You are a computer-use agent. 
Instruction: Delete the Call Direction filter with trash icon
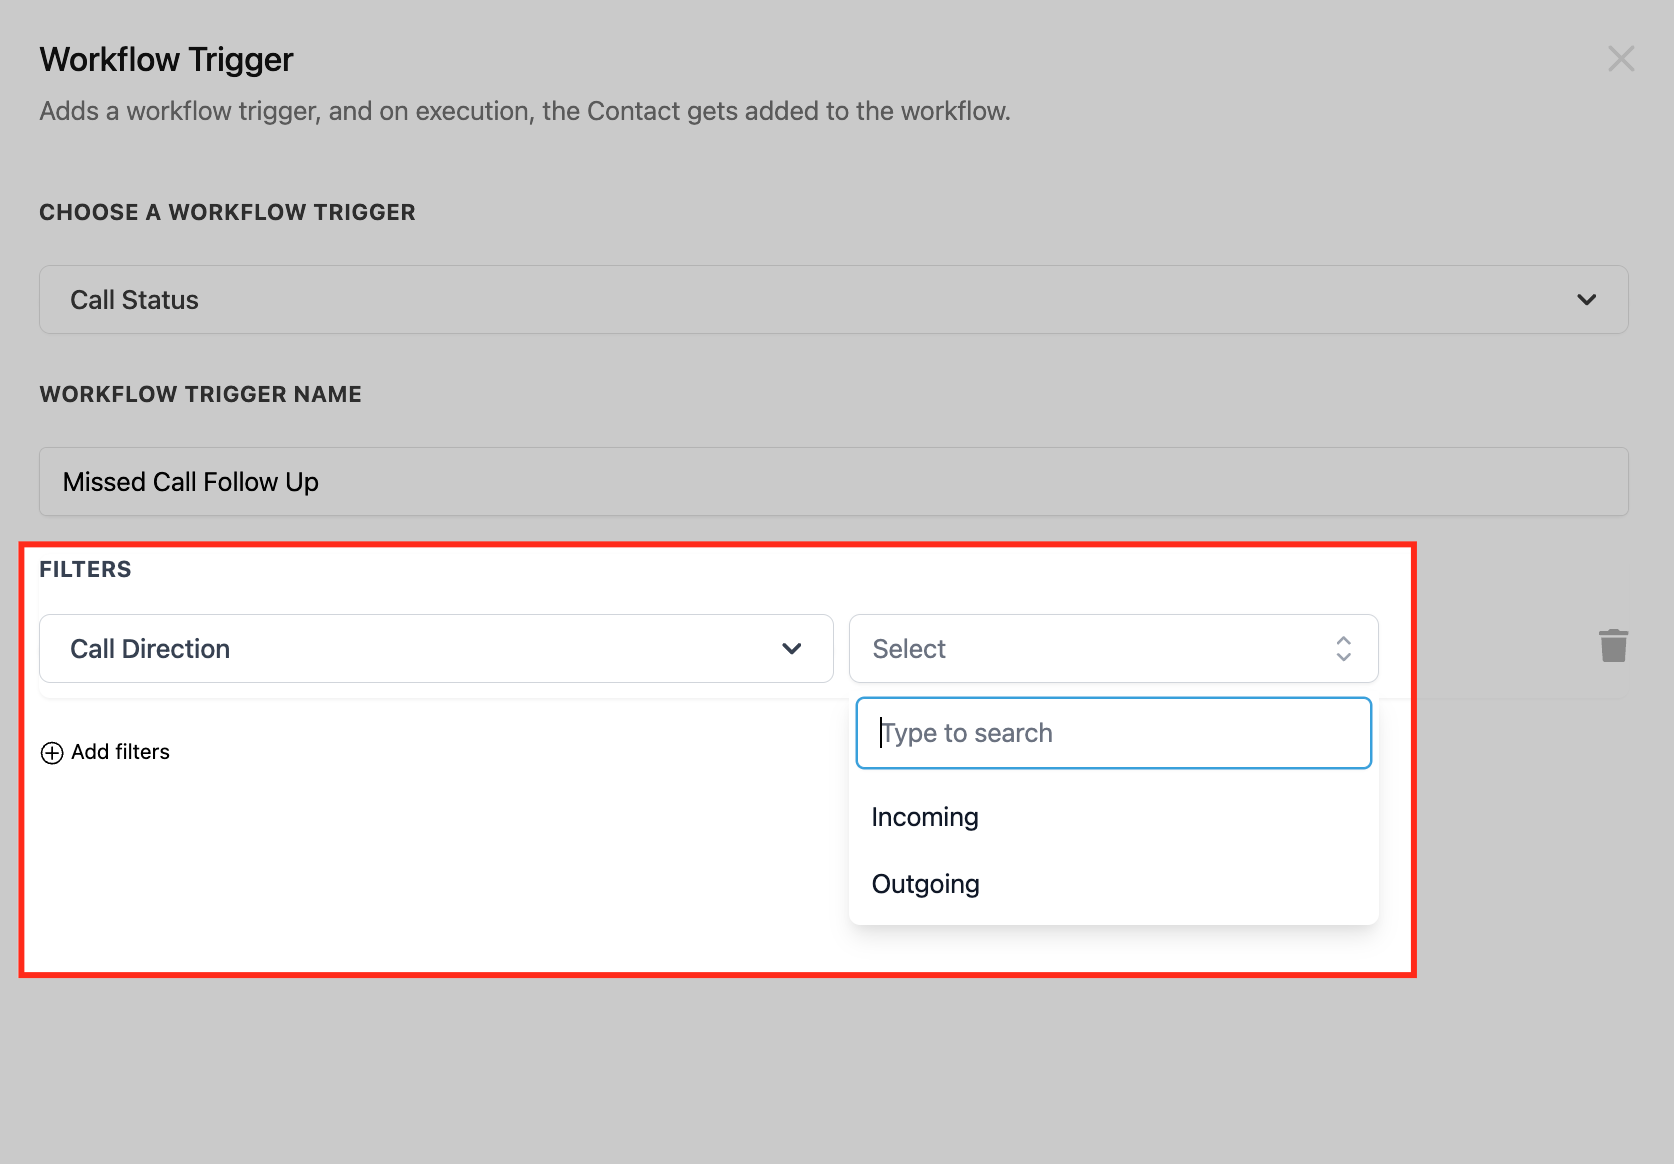[x=1613, y=646]
